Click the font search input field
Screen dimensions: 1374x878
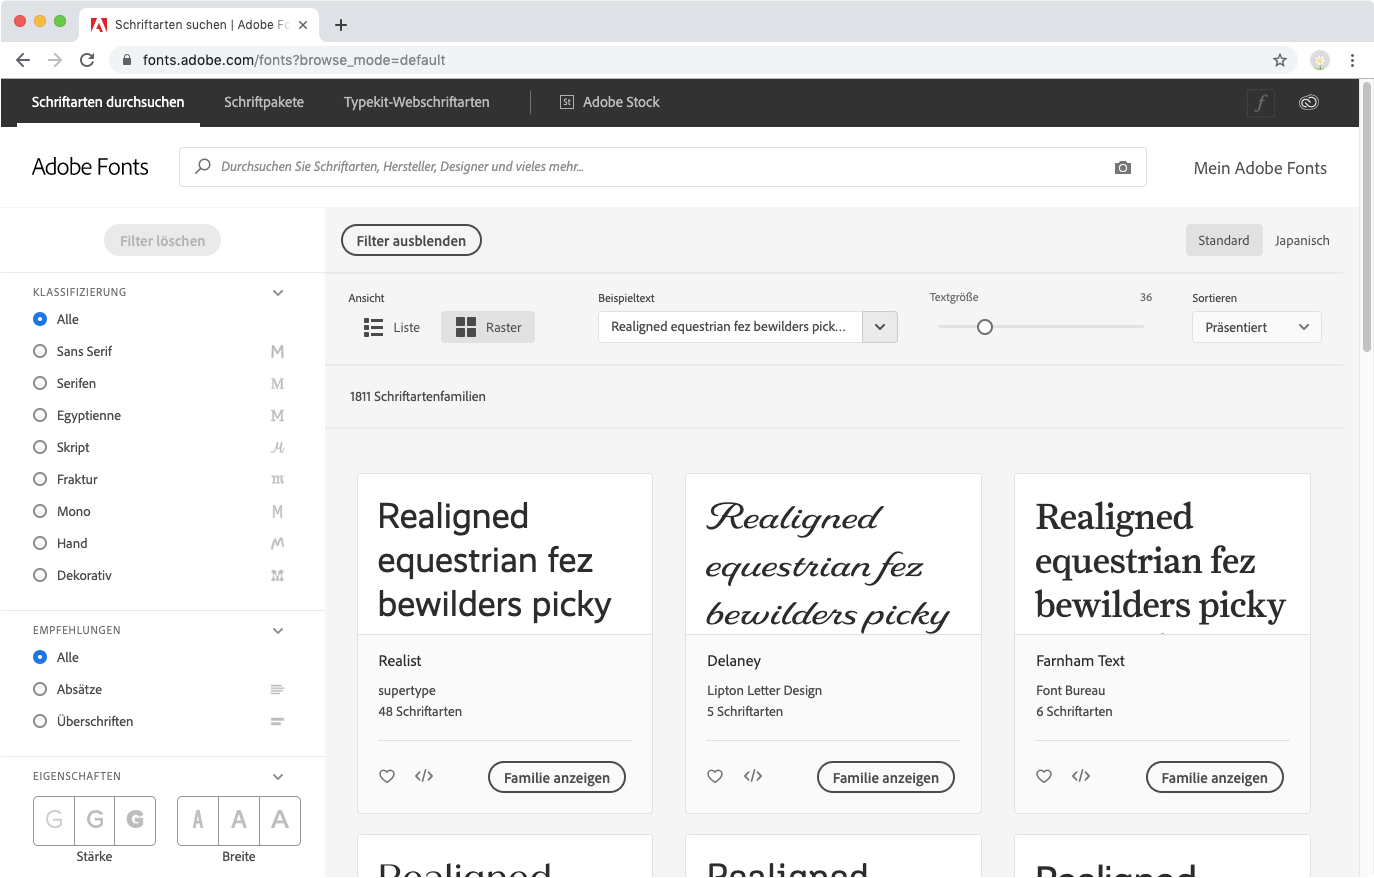pos(662,167)
